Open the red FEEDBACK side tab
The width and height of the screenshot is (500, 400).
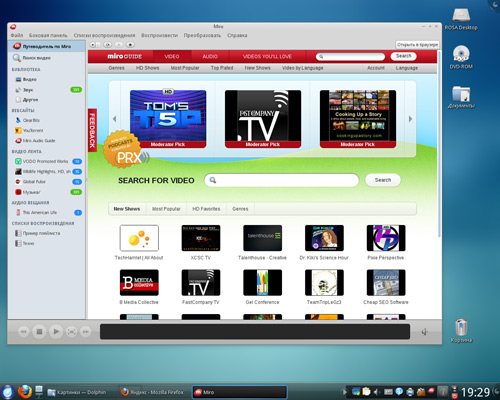click(x=92, y=130)
